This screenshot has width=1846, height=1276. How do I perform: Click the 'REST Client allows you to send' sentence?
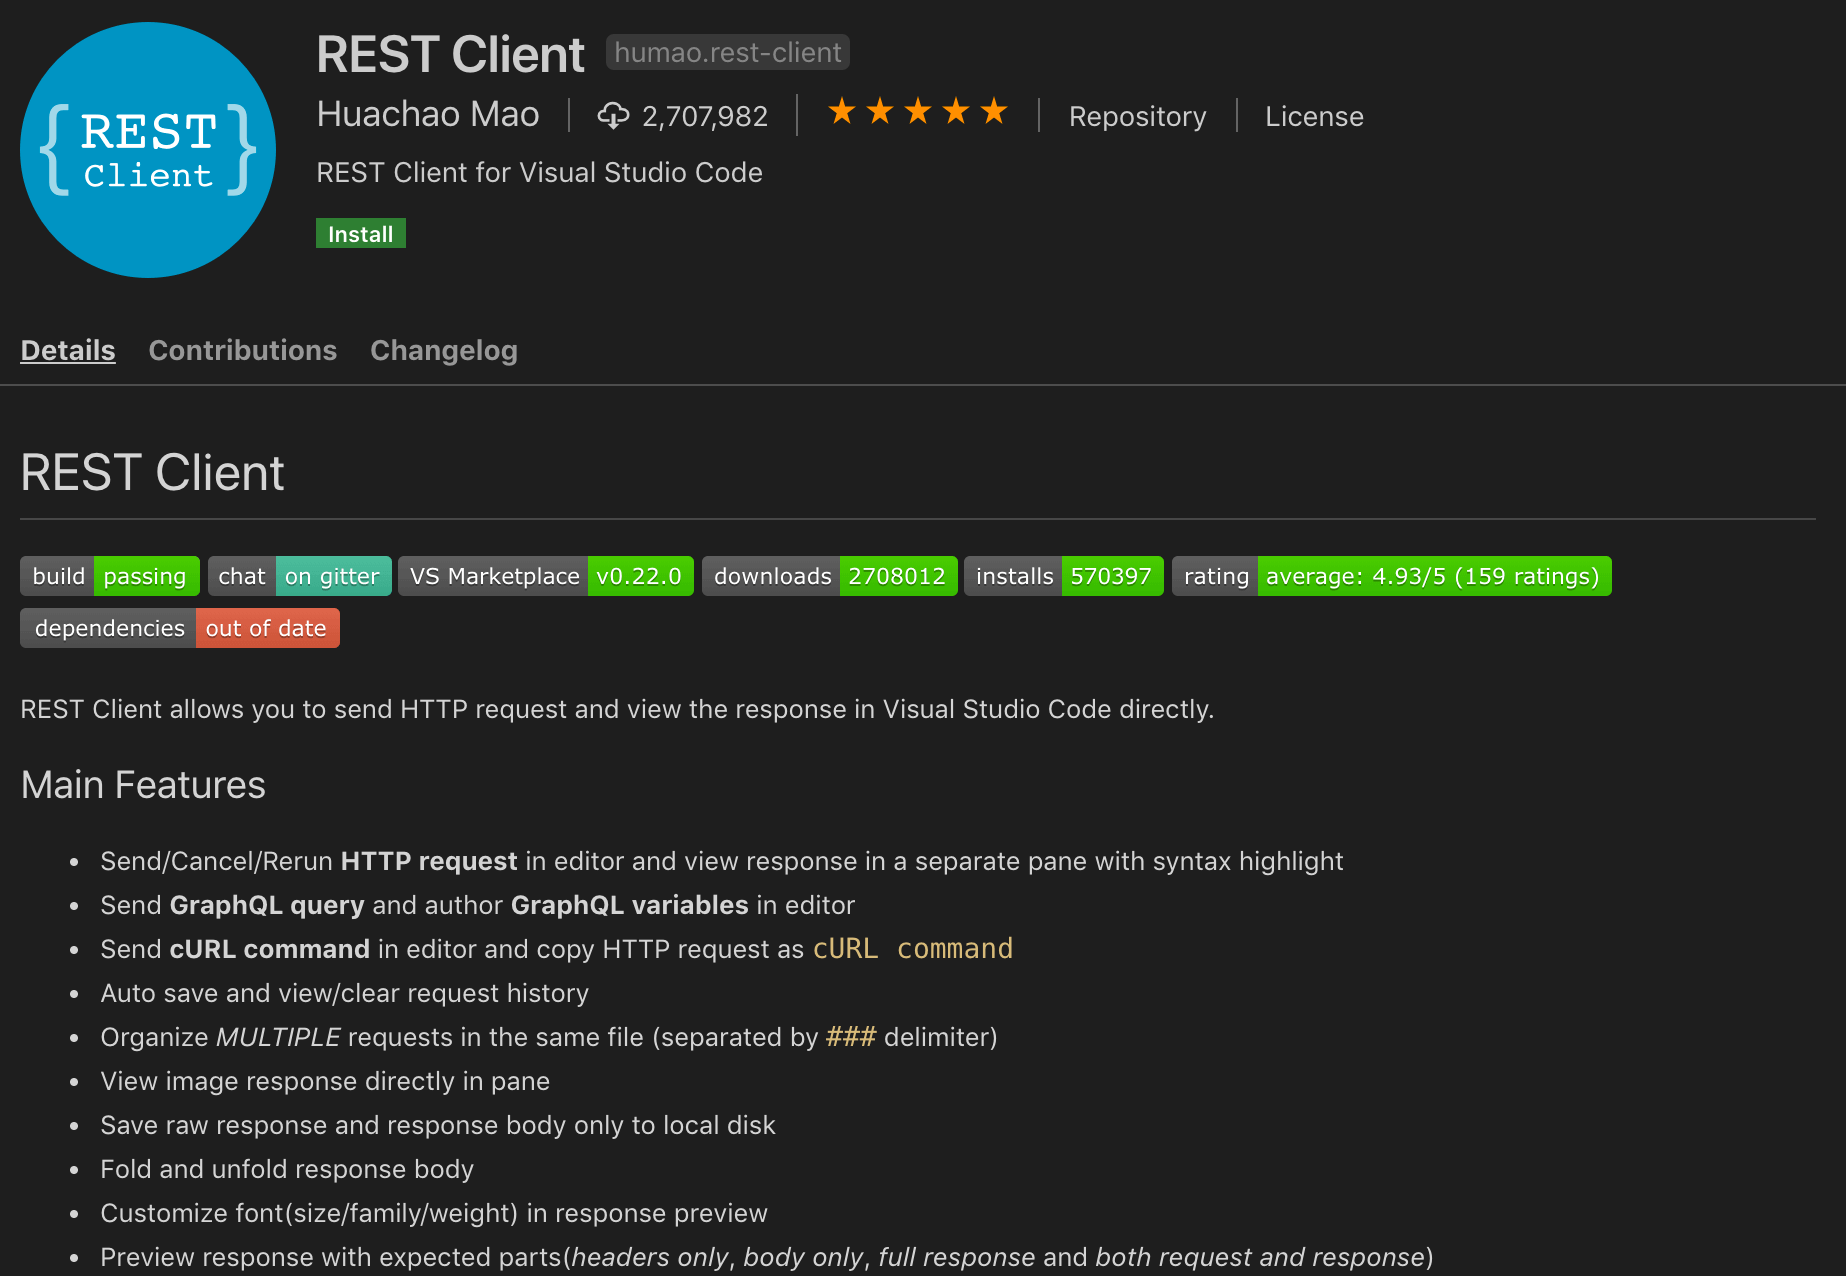617,709
